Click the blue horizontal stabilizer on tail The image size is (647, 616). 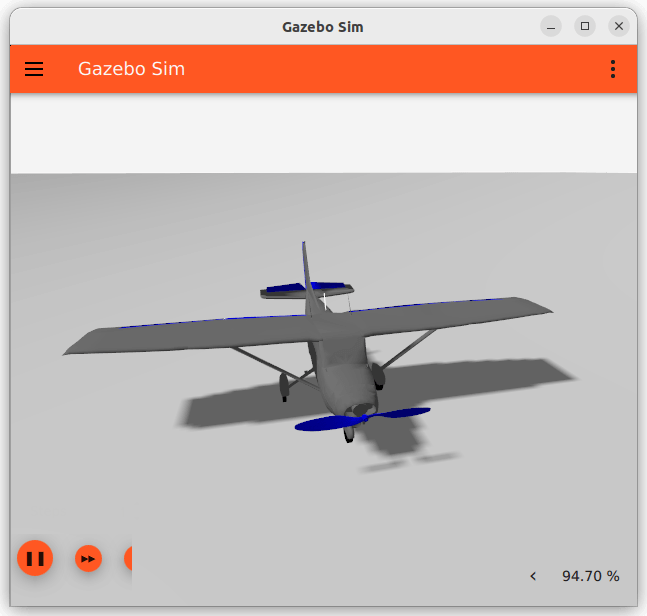click(285, 290)
